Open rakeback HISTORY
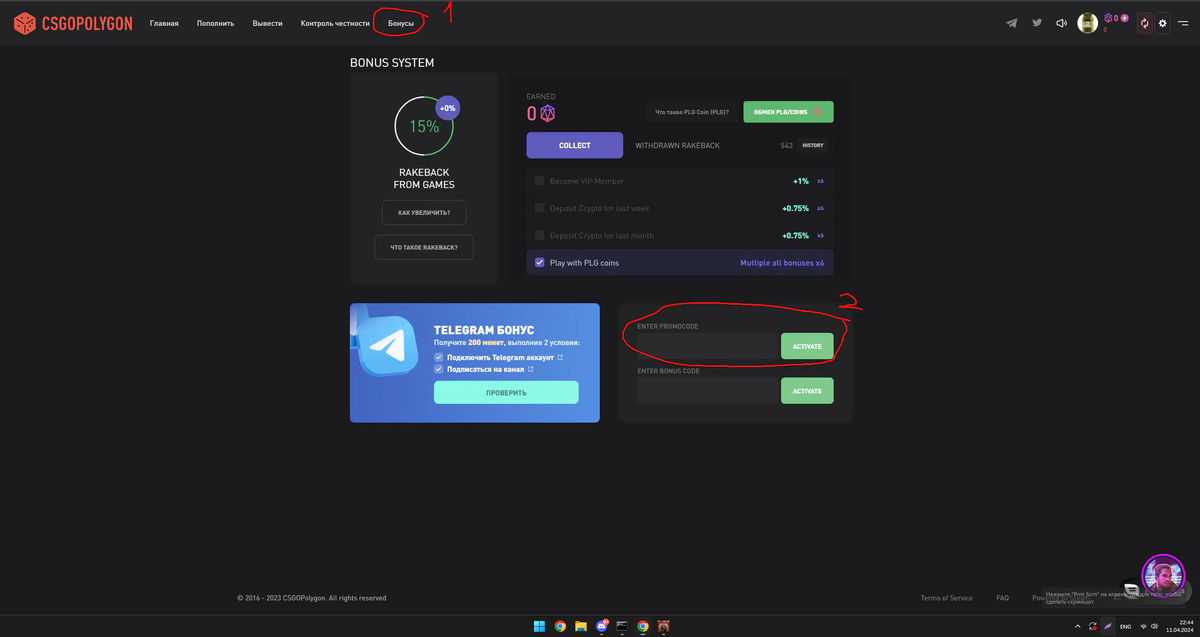 pos(813,145)
